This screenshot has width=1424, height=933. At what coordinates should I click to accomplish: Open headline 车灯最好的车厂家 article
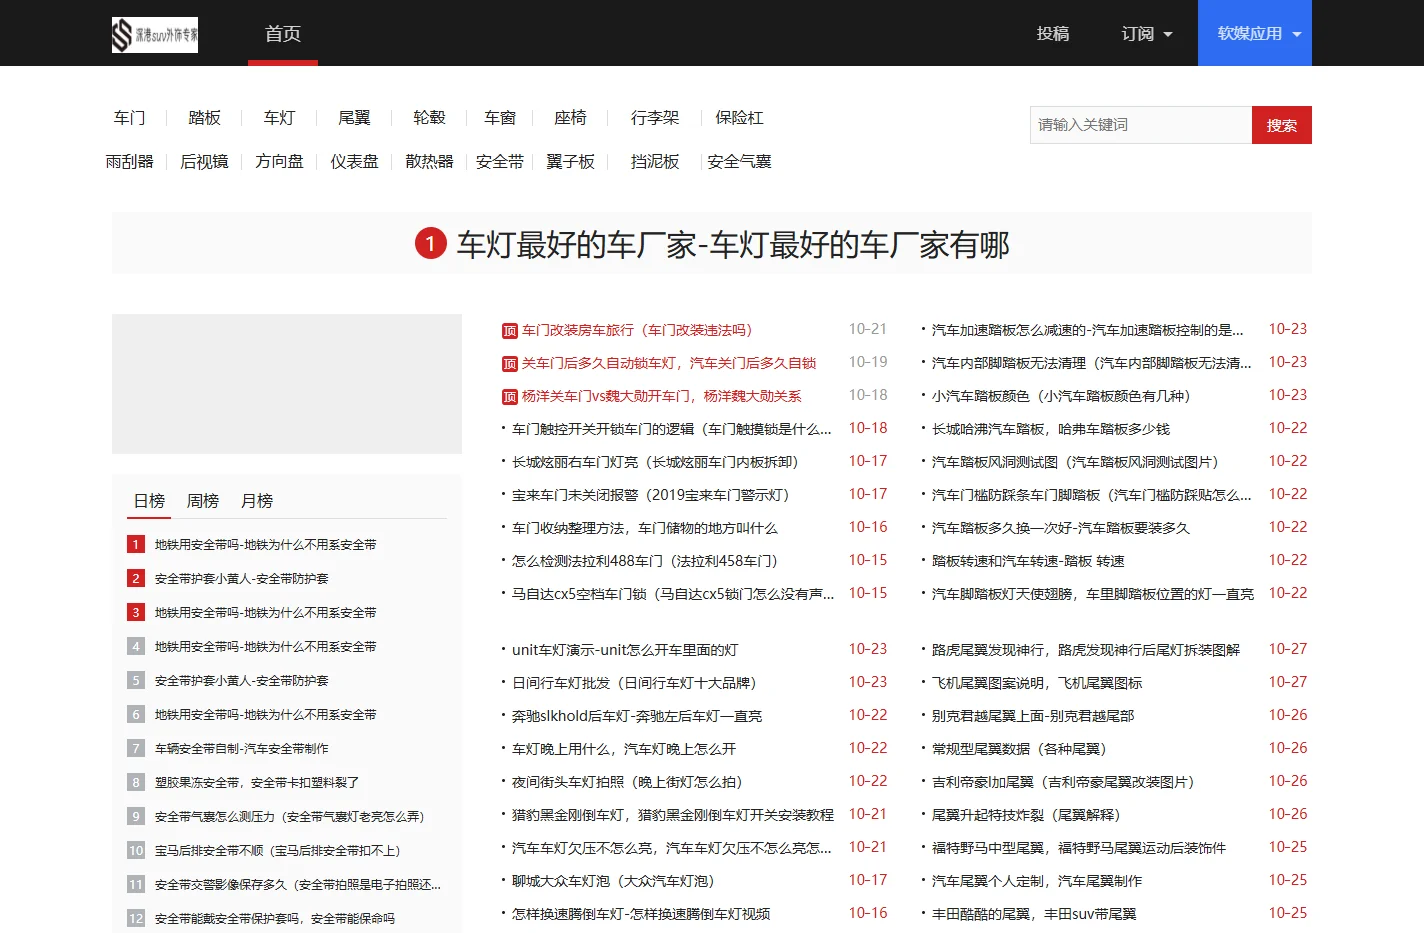coord(733,244)
